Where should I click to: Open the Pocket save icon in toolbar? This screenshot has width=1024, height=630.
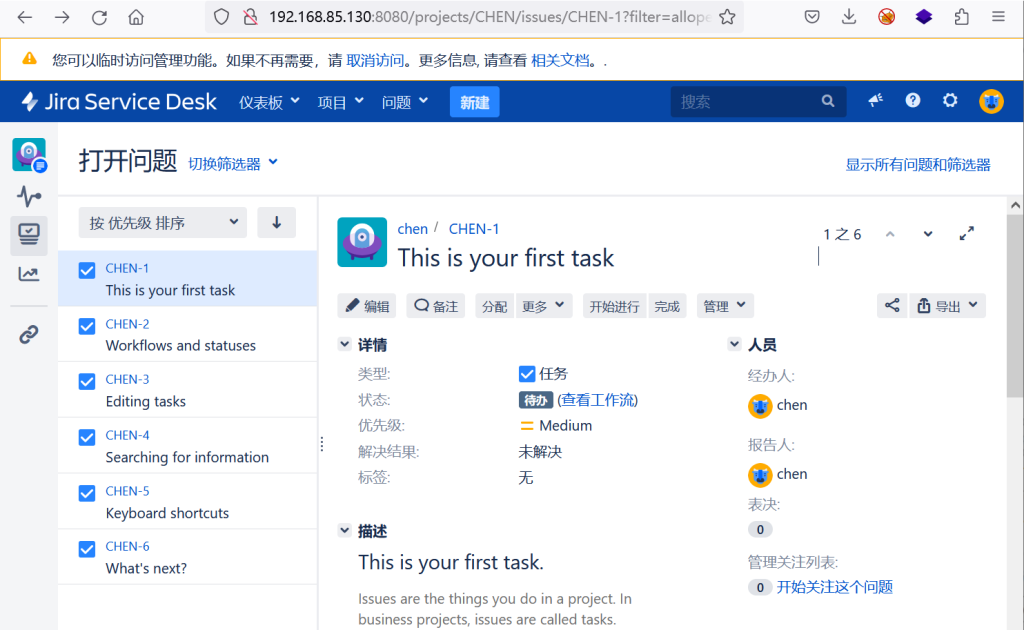tap(812, 17)
